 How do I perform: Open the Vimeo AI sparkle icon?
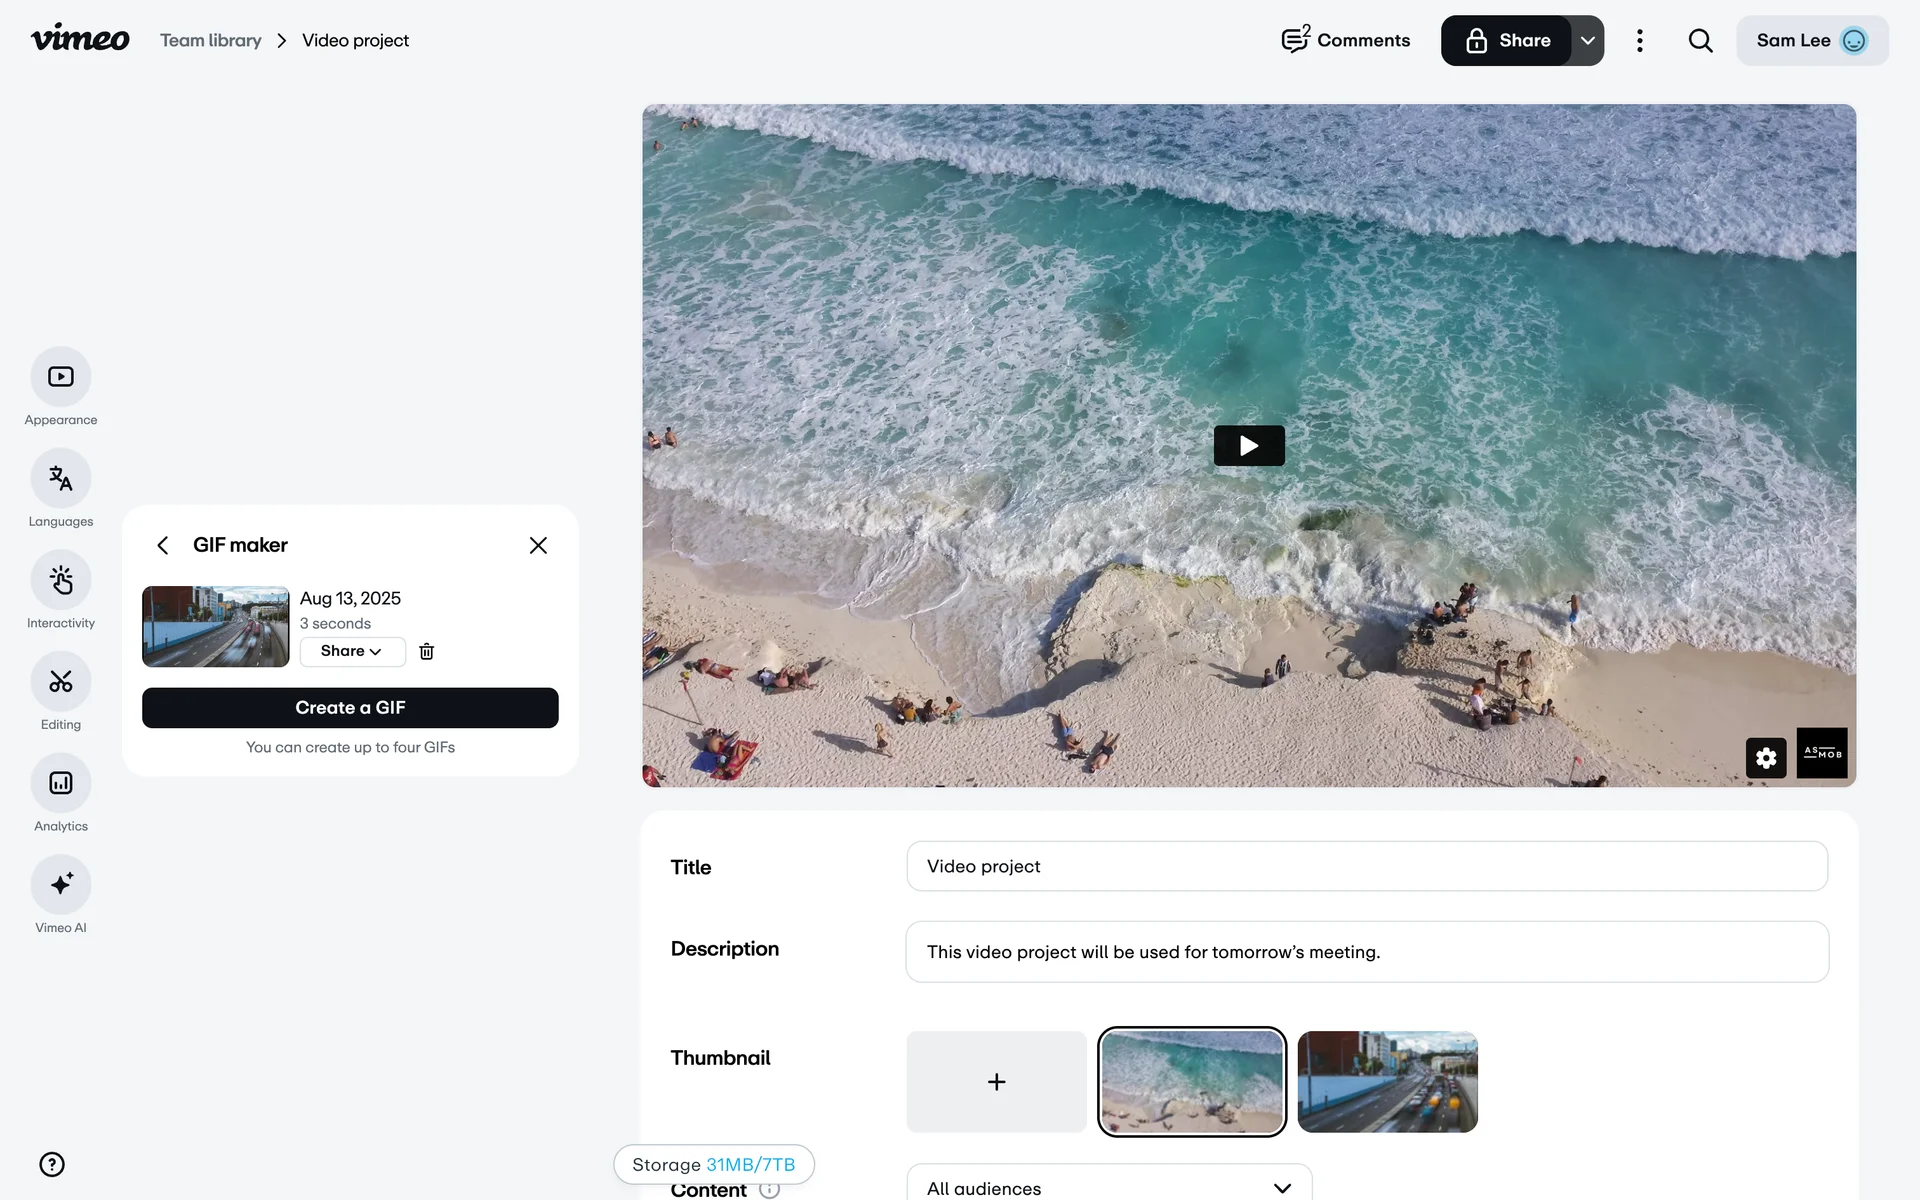click(x=61, y=884)
